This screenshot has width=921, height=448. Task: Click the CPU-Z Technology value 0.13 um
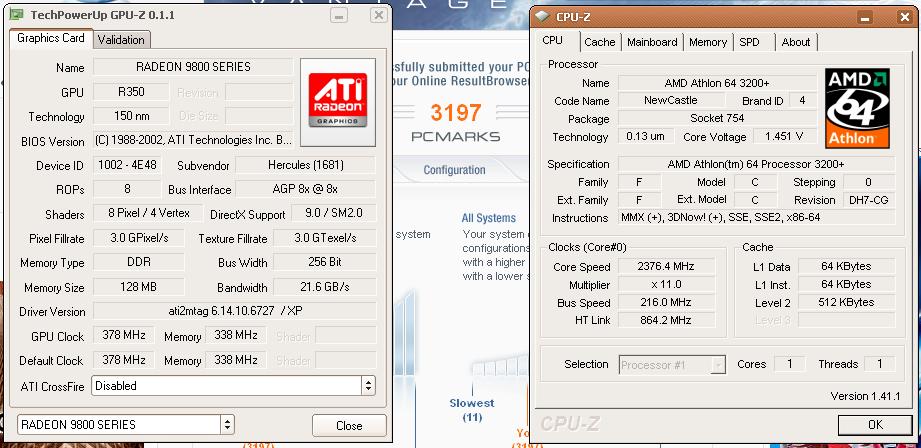(646, 136)
